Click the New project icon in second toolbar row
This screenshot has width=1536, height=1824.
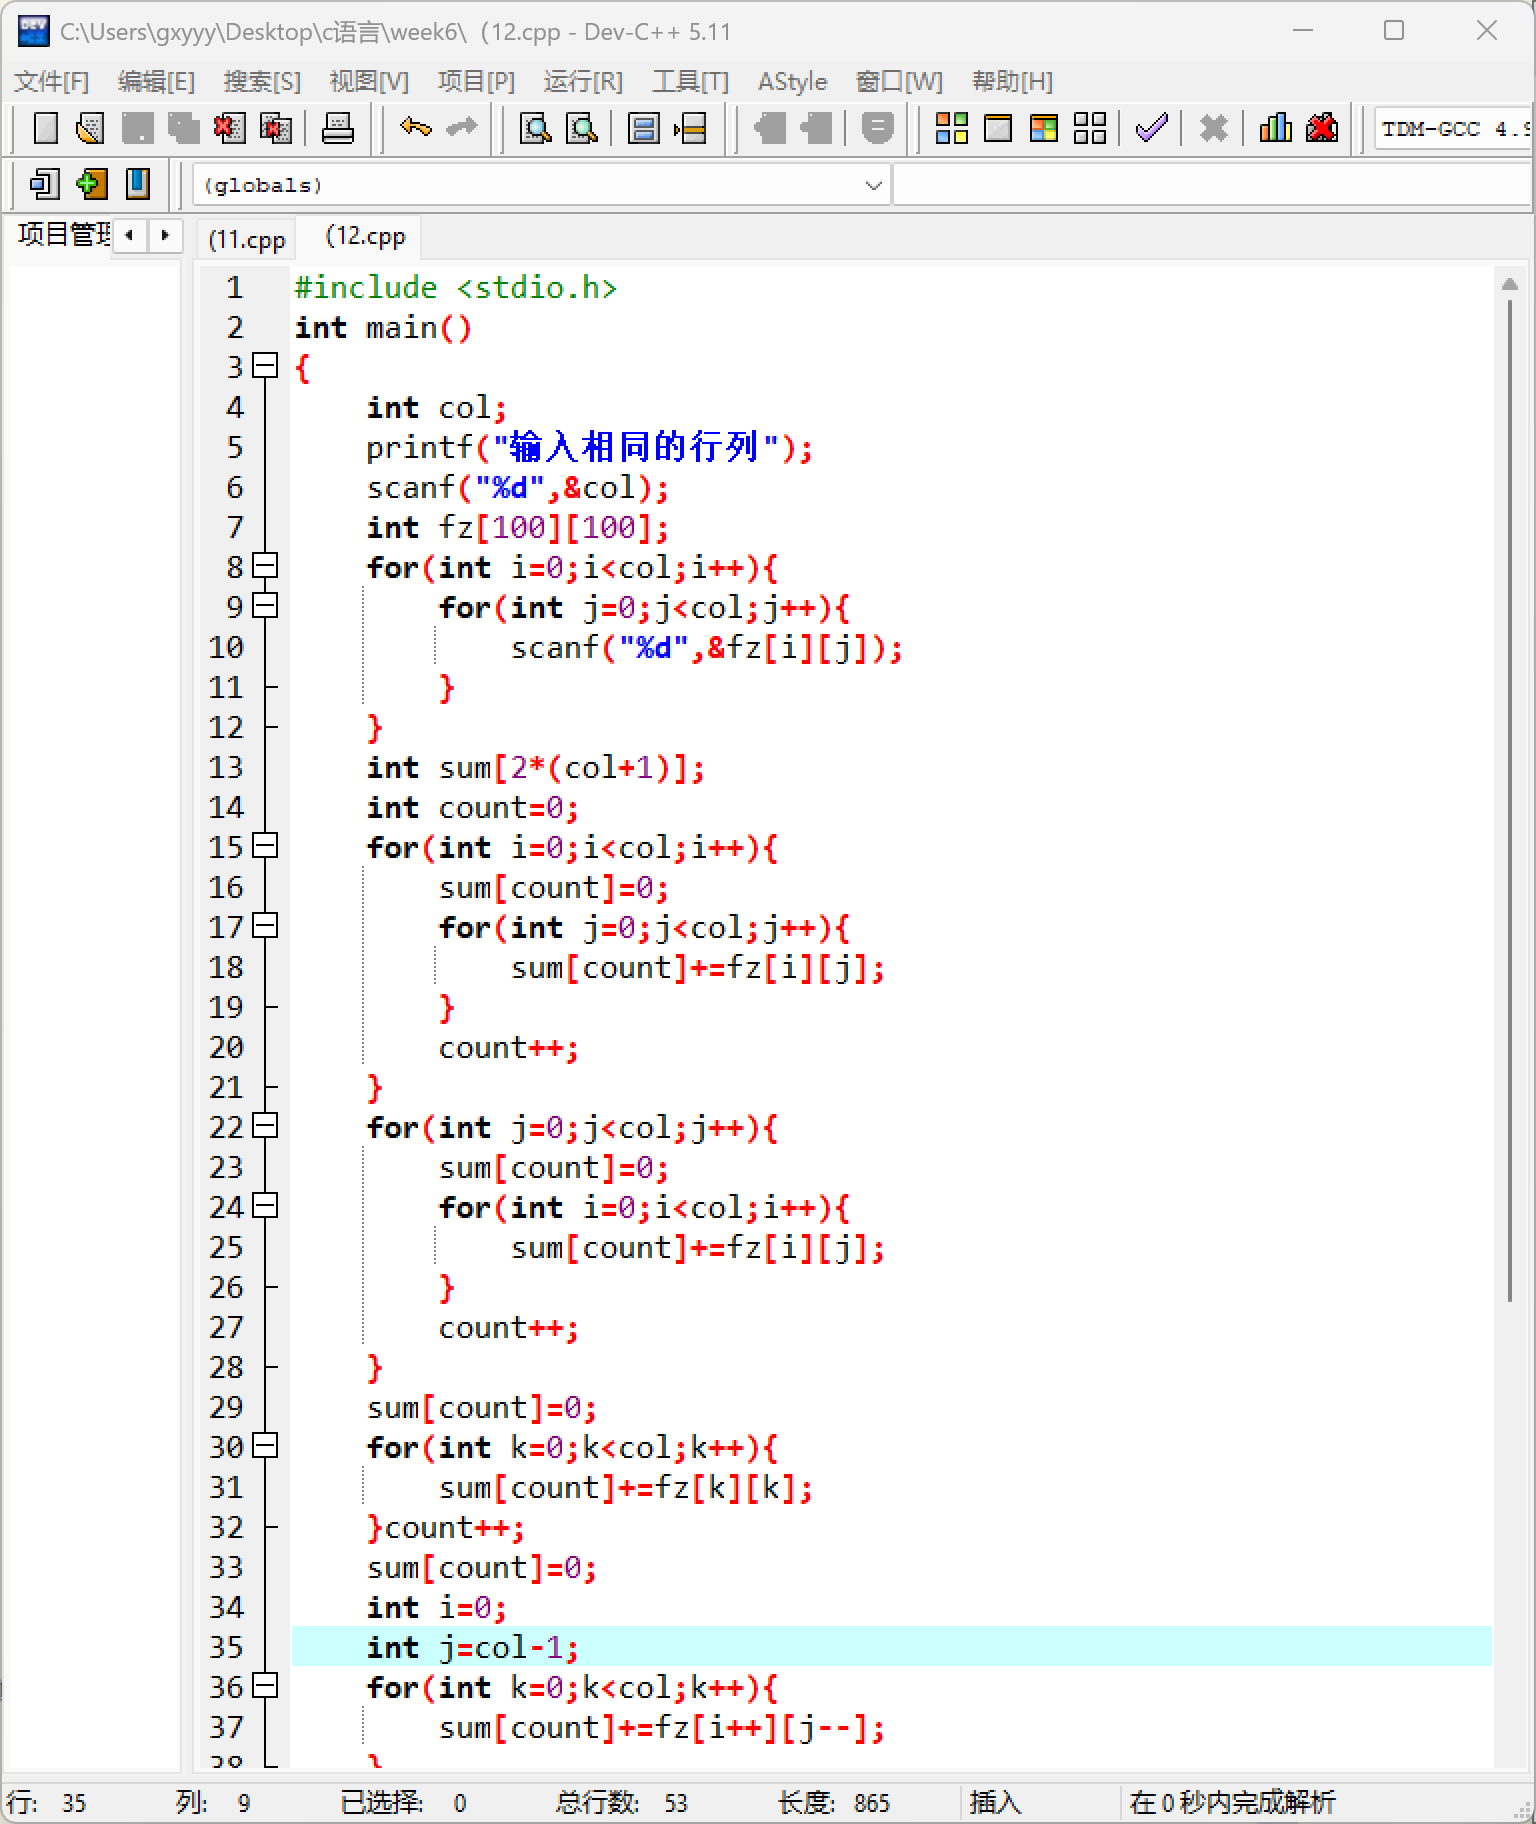[x=45, y=184]
